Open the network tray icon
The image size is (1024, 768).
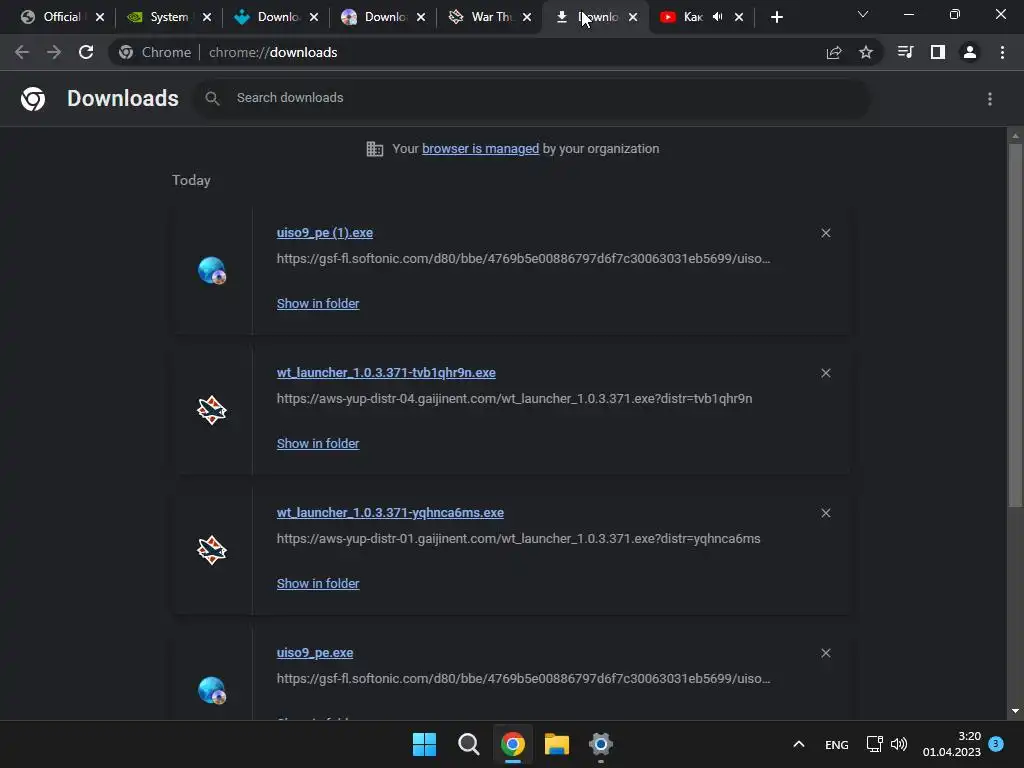874,744
